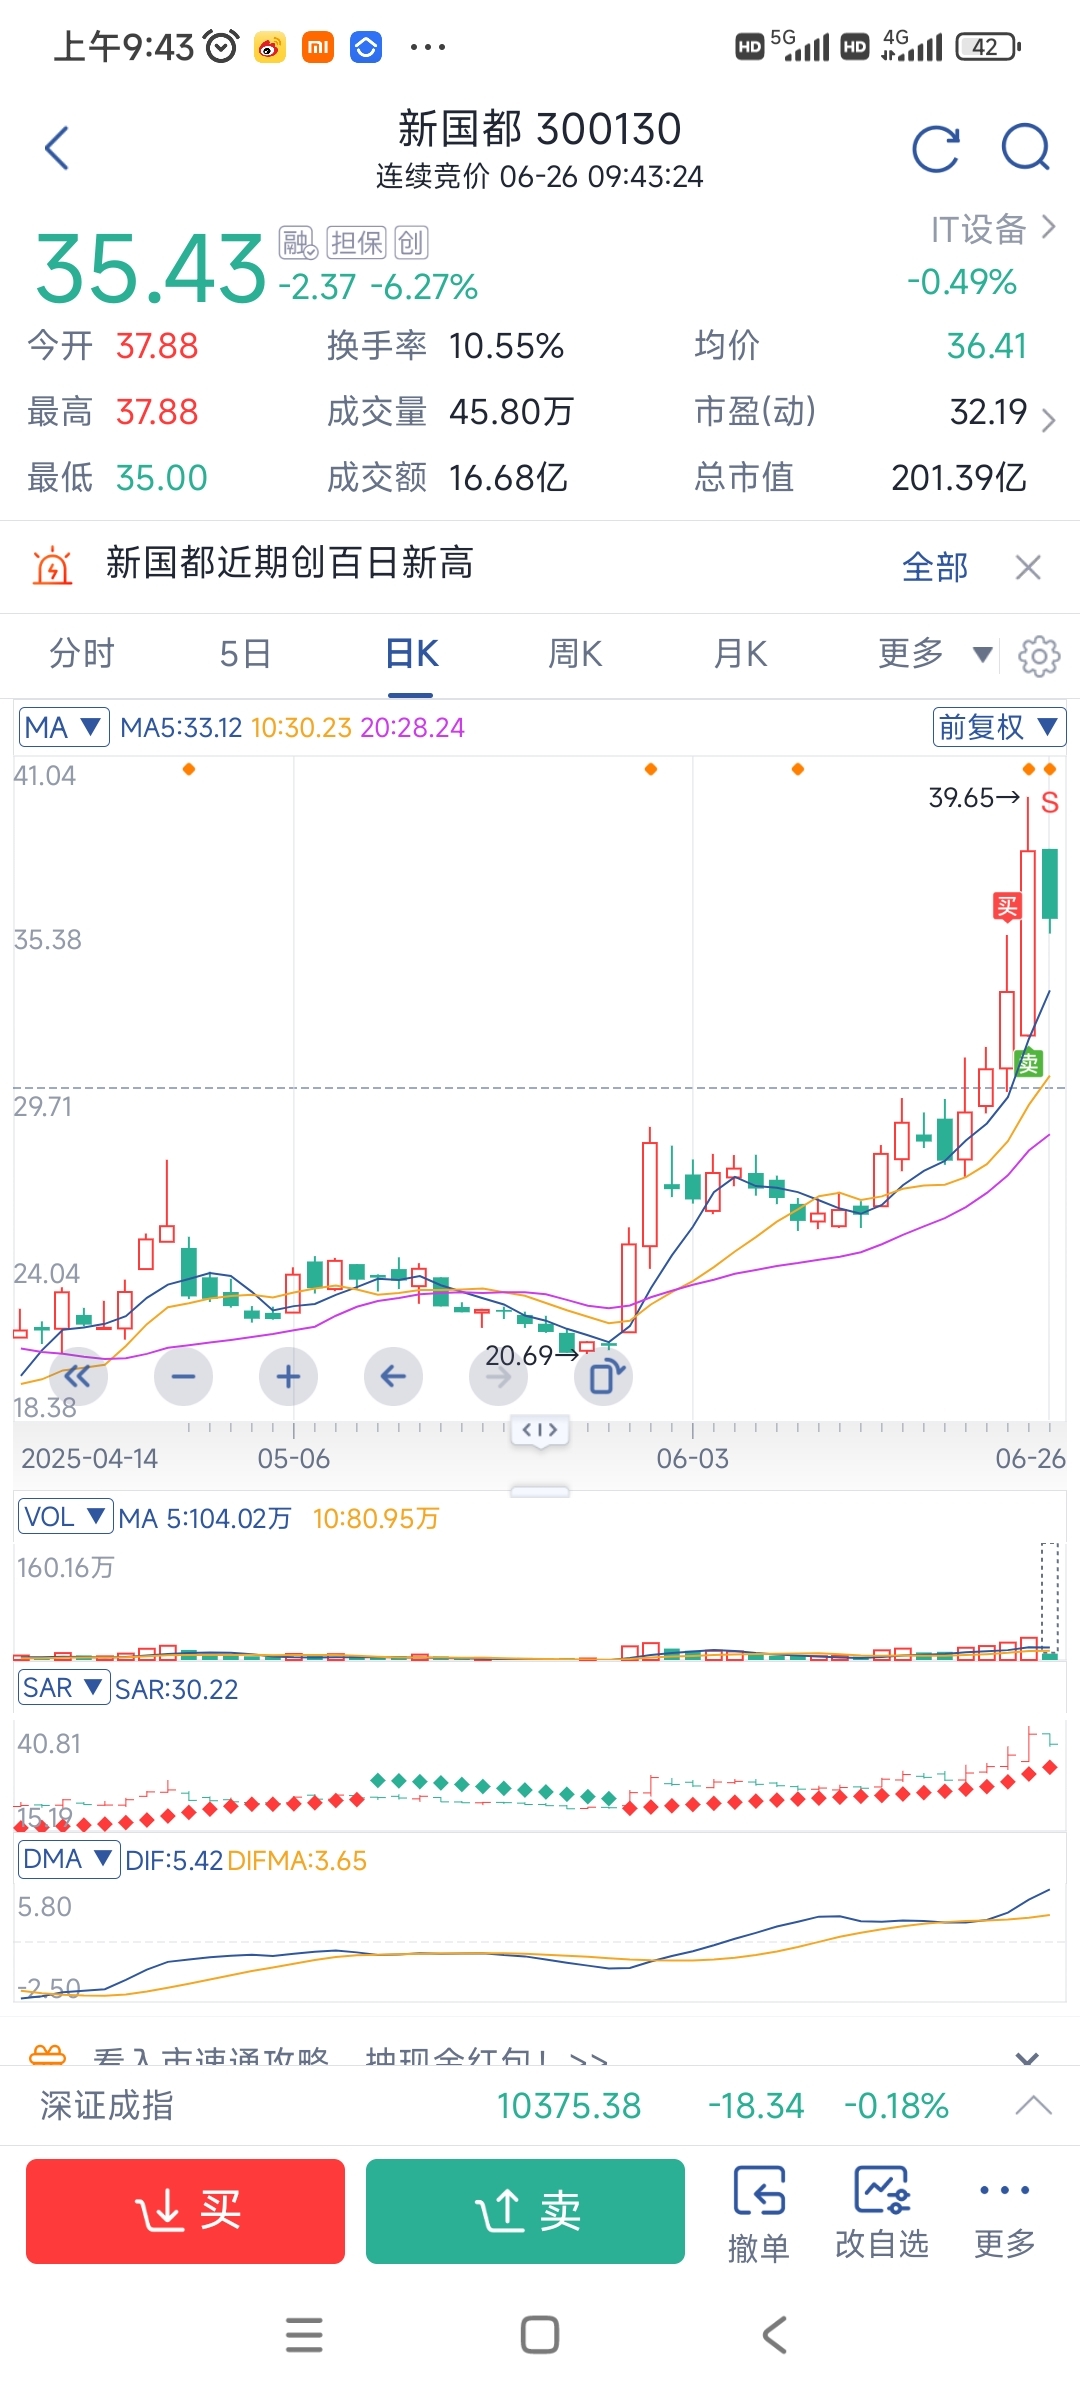Zoom out the K-line chart
Viewport: 1080px width, 2400px height.
pyautogui.click(x=183, y=1377)
